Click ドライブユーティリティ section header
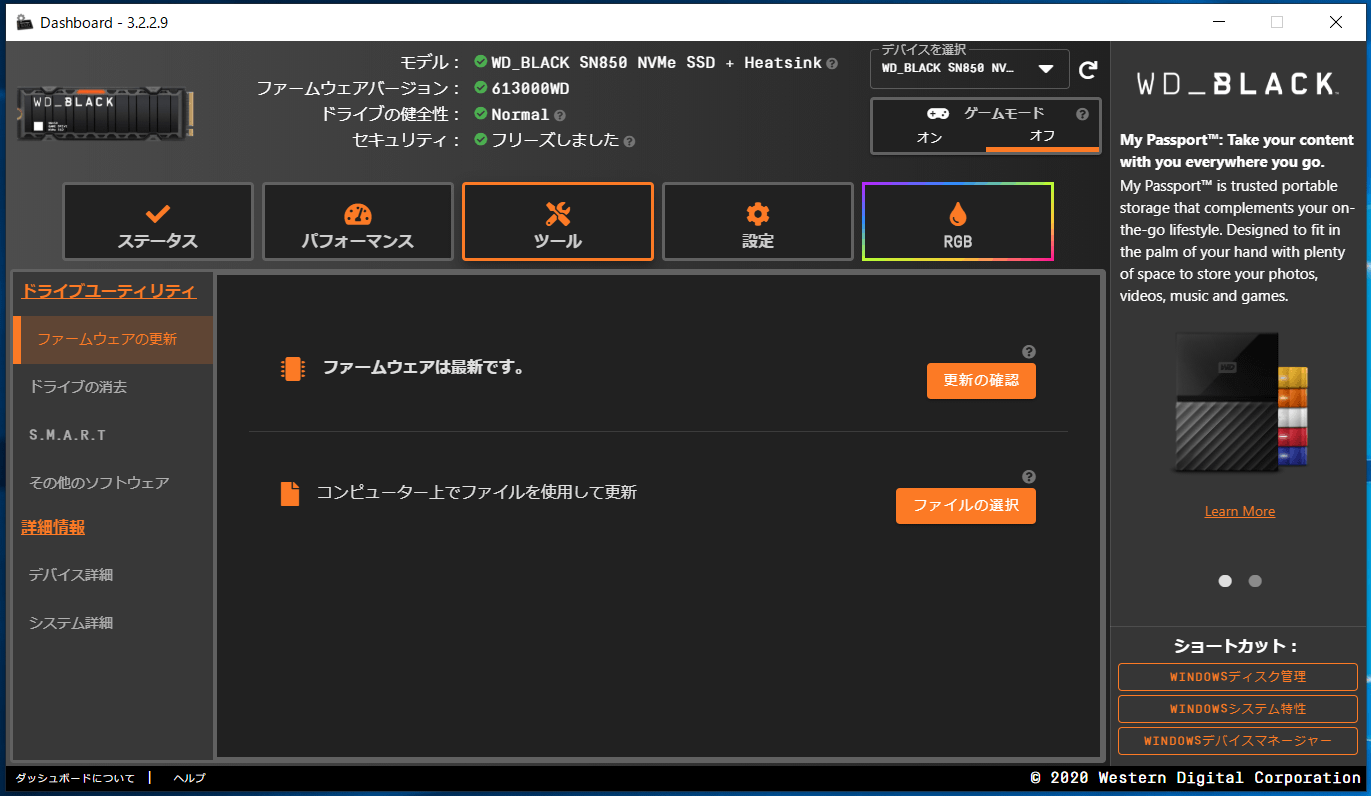Image resolution: width=1371 pixels, height=796 pixels. coord(109,292)
